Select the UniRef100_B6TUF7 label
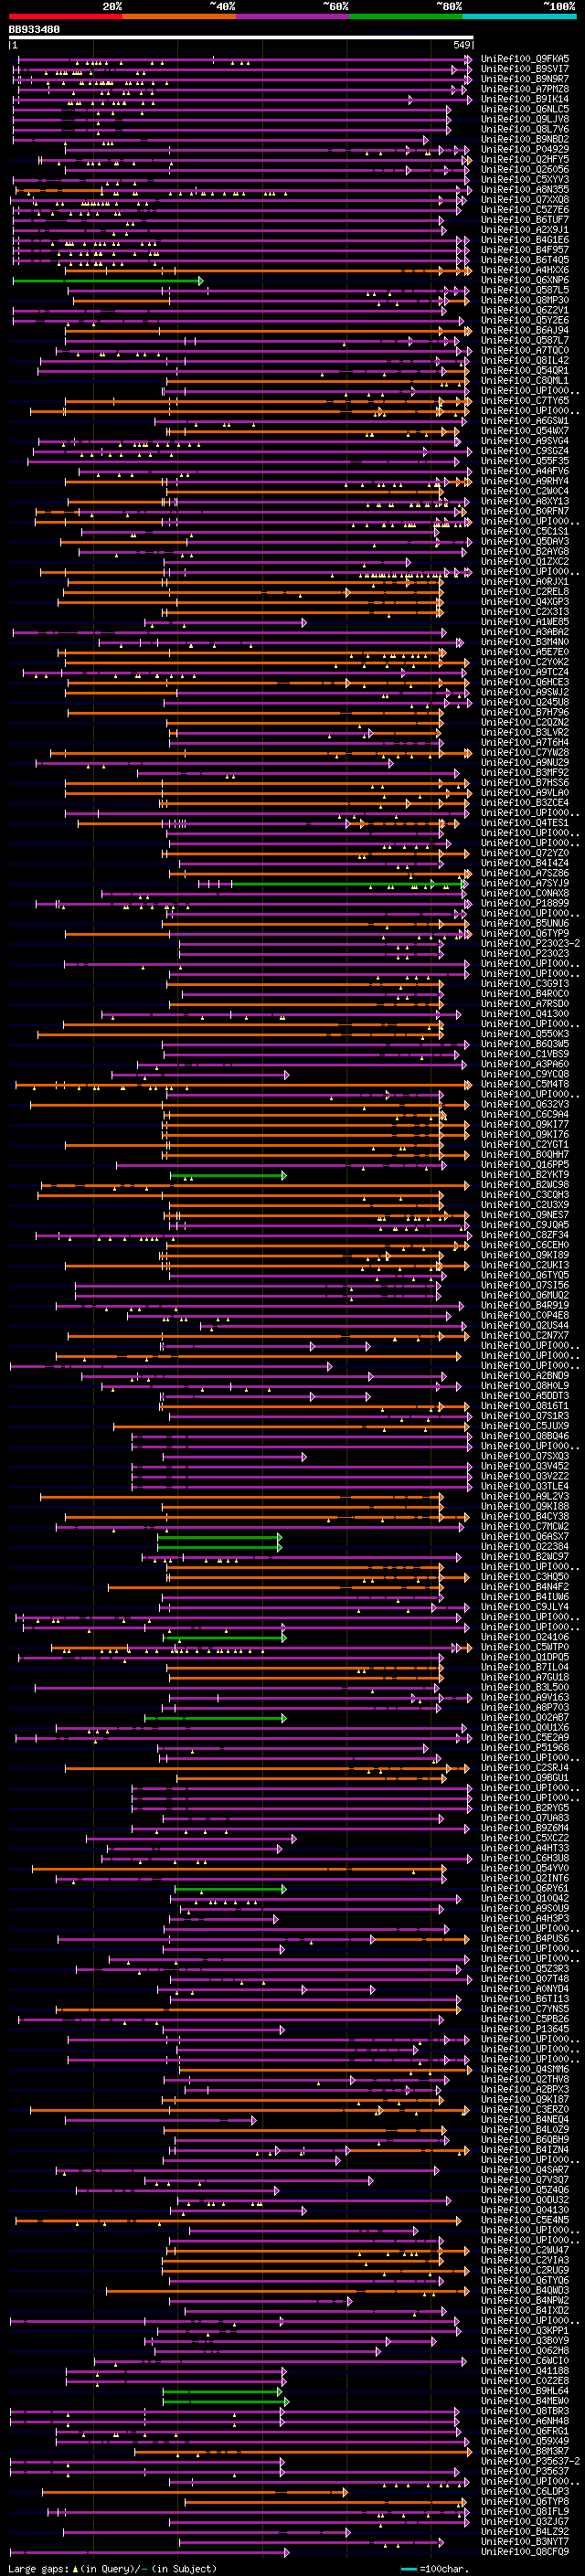The image size is (585, 2576). pyautogui.click(x=525, y=220)
